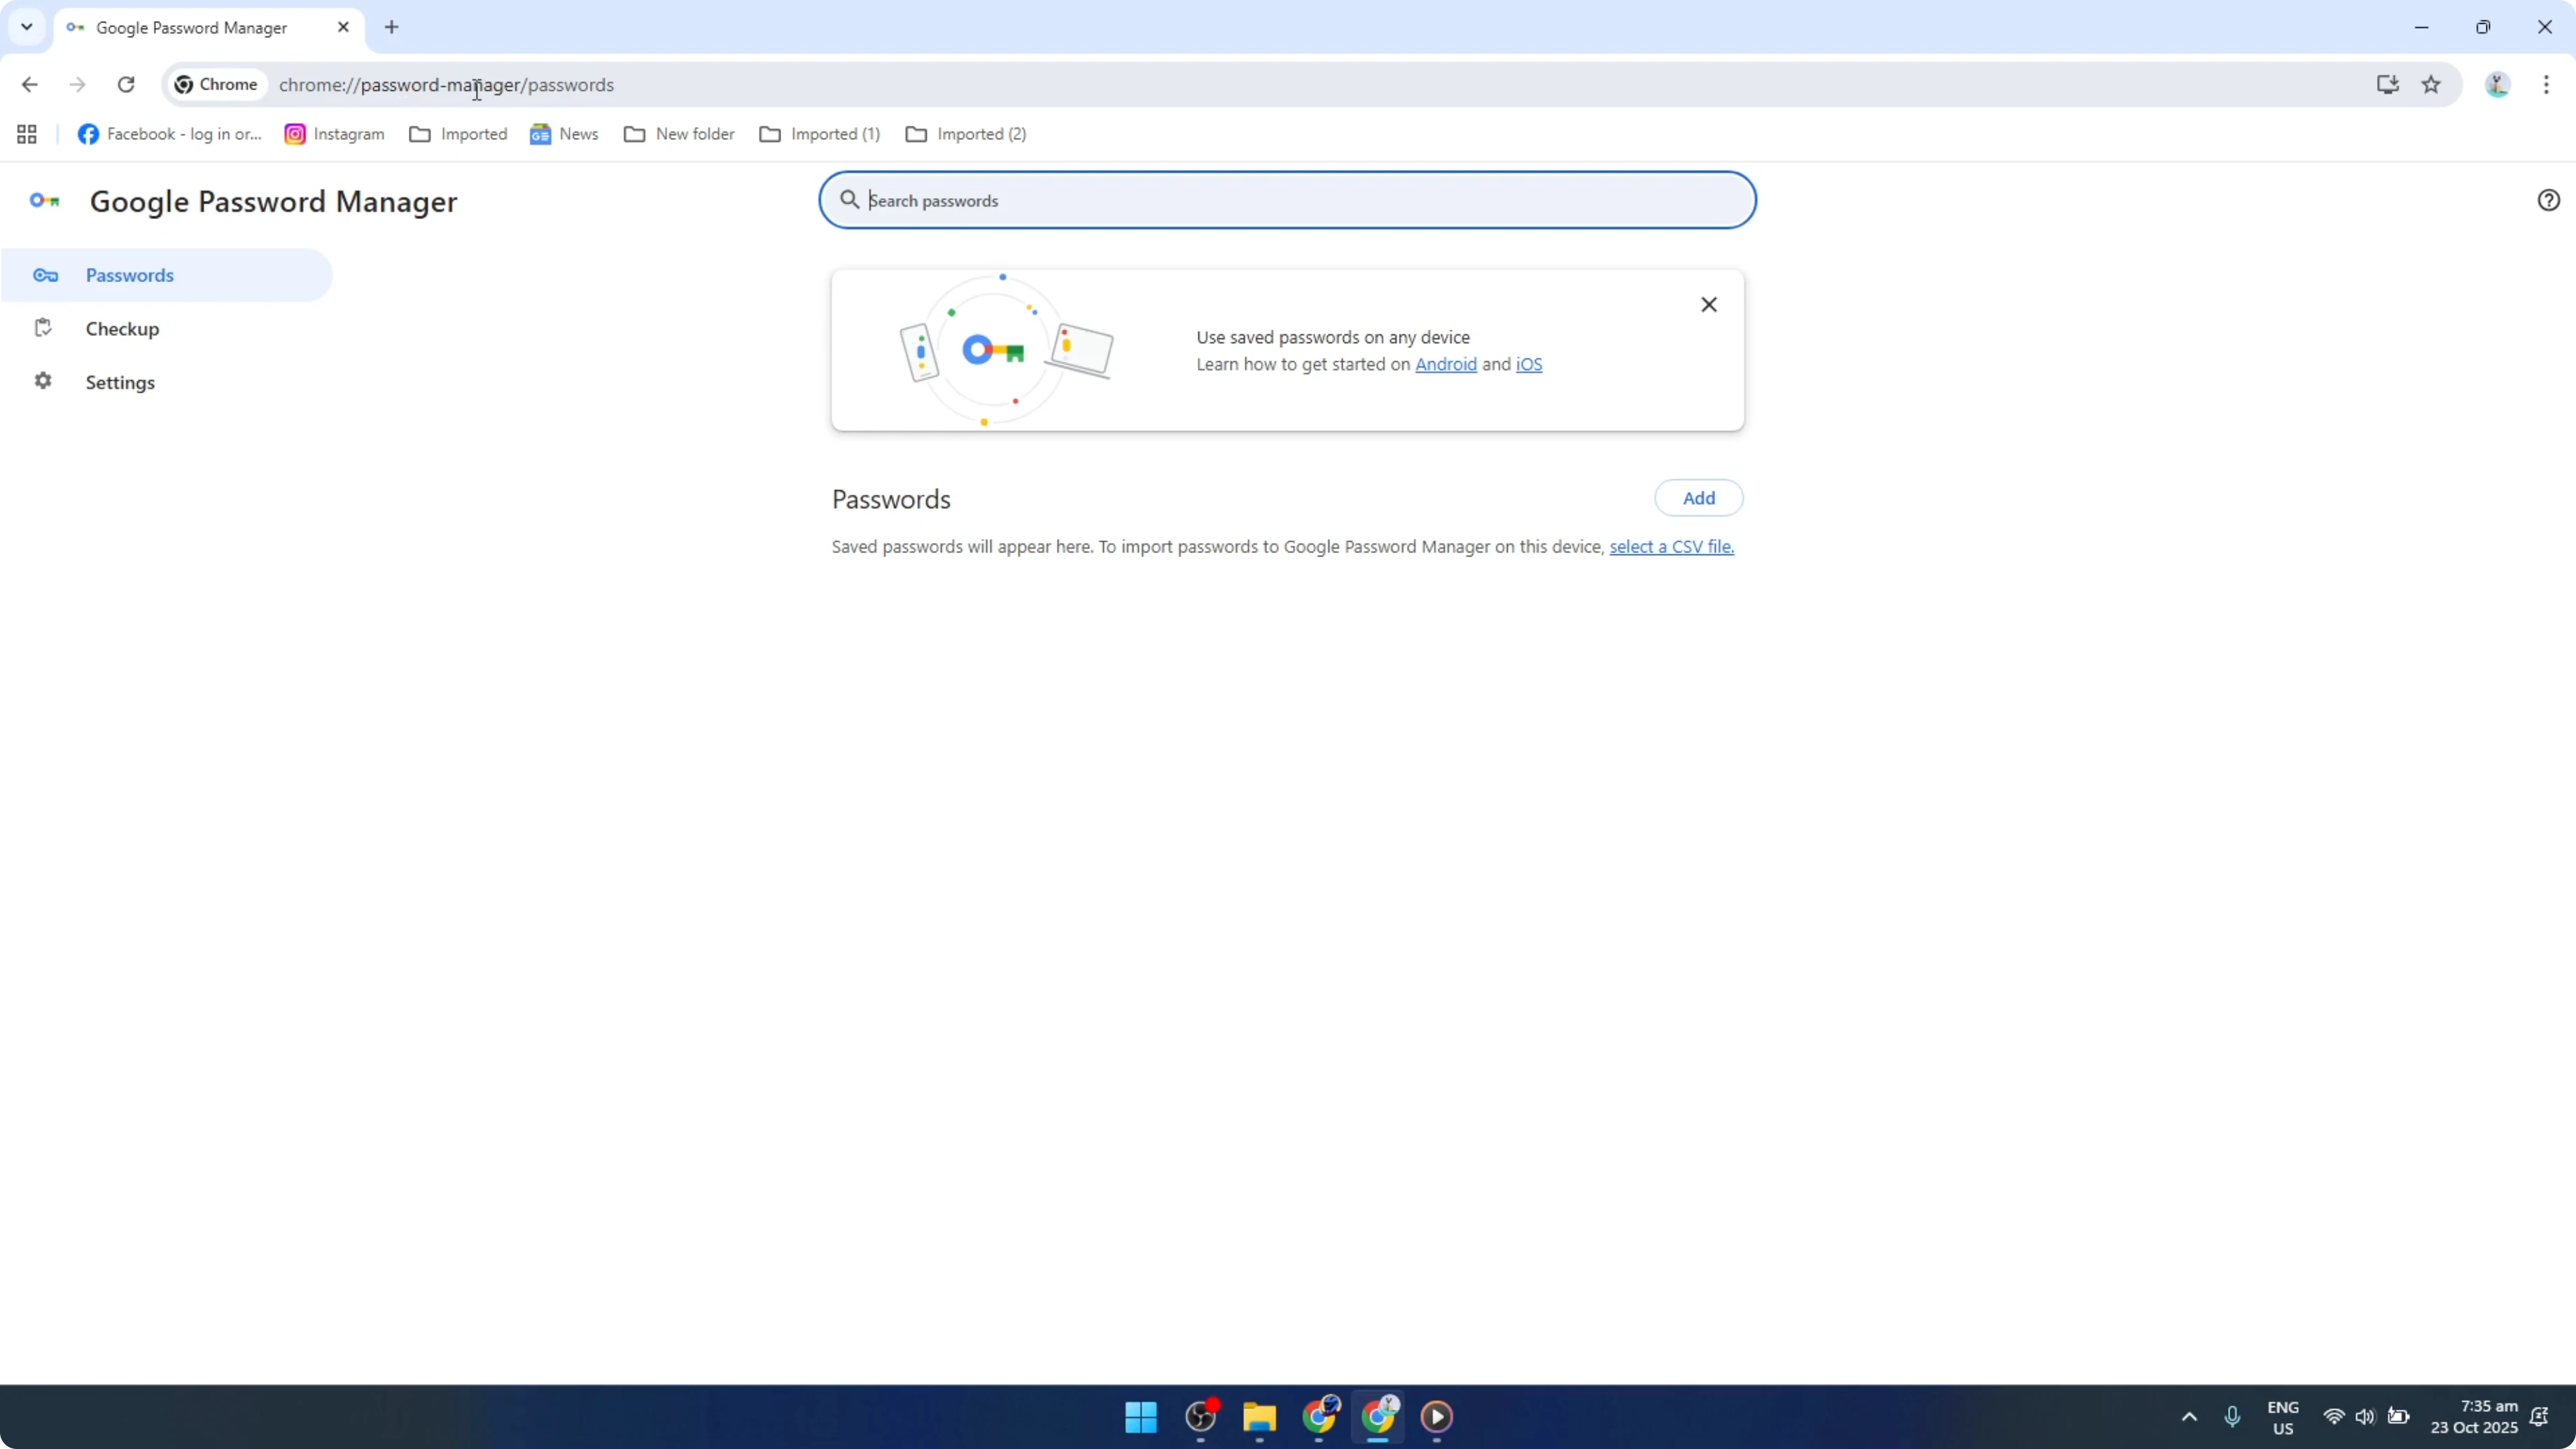Open the Chrome profile avatar

click(2497, 85)
